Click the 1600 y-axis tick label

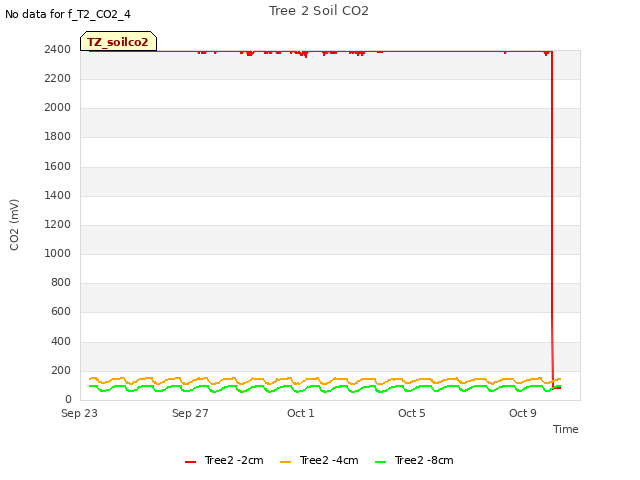[x=58, y=167]
